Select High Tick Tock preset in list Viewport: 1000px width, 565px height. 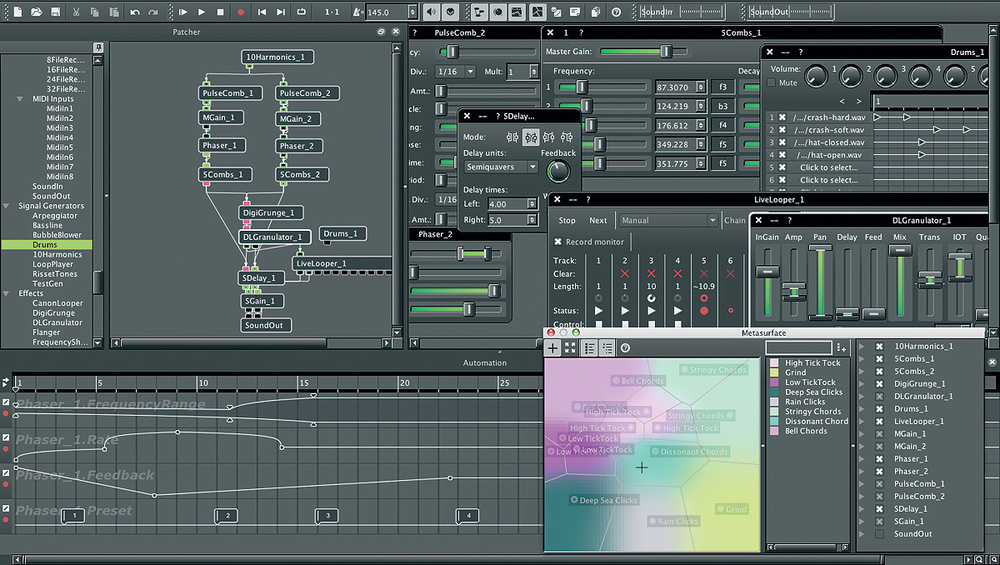(x=812, y=363)
